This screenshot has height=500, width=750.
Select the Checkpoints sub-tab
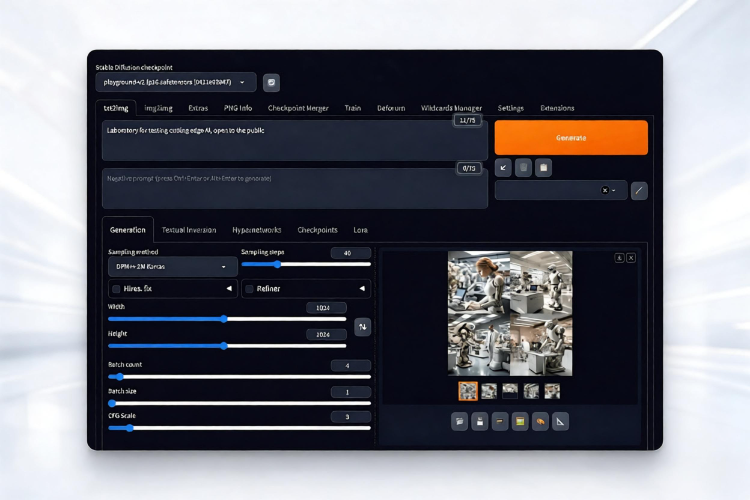318,230
